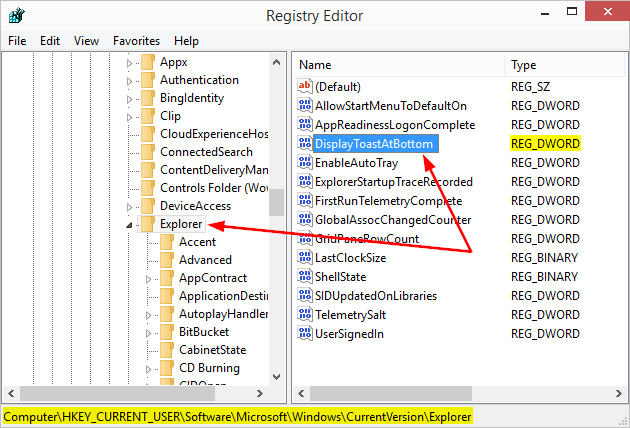Collapse the Explorer tree node
The image size is (630, 428).
coord(129,225)
